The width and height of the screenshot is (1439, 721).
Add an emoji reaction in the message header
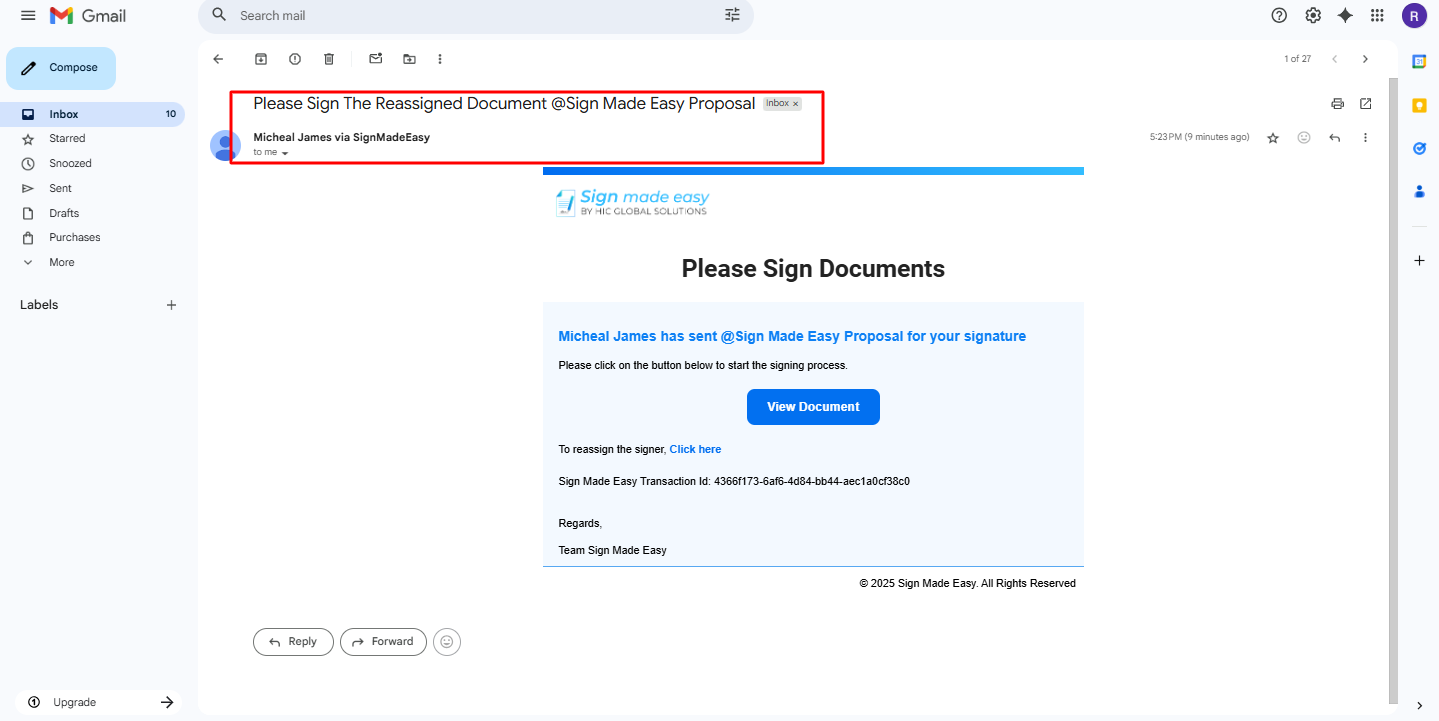(1304, 138)
